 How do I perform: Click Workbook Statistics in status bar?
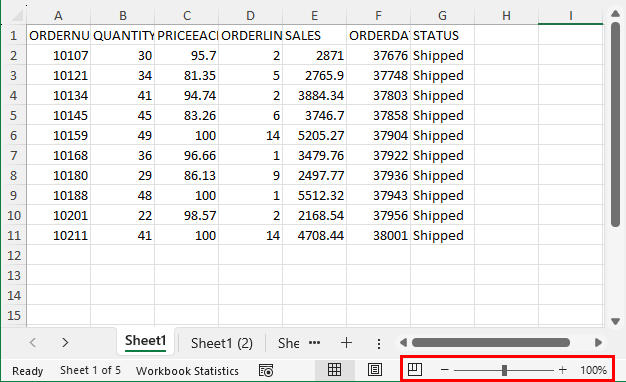coord(187,371)
